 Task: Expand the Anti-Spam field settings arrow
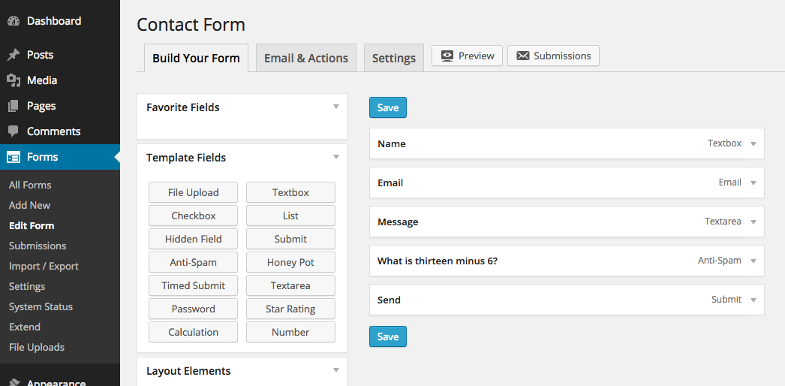coord(753,261)
